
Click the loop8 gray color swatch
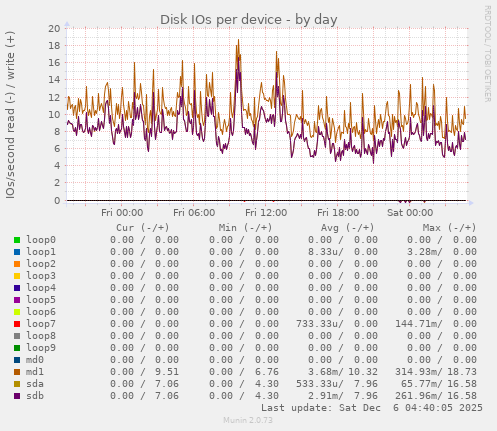tap(17, 336)
